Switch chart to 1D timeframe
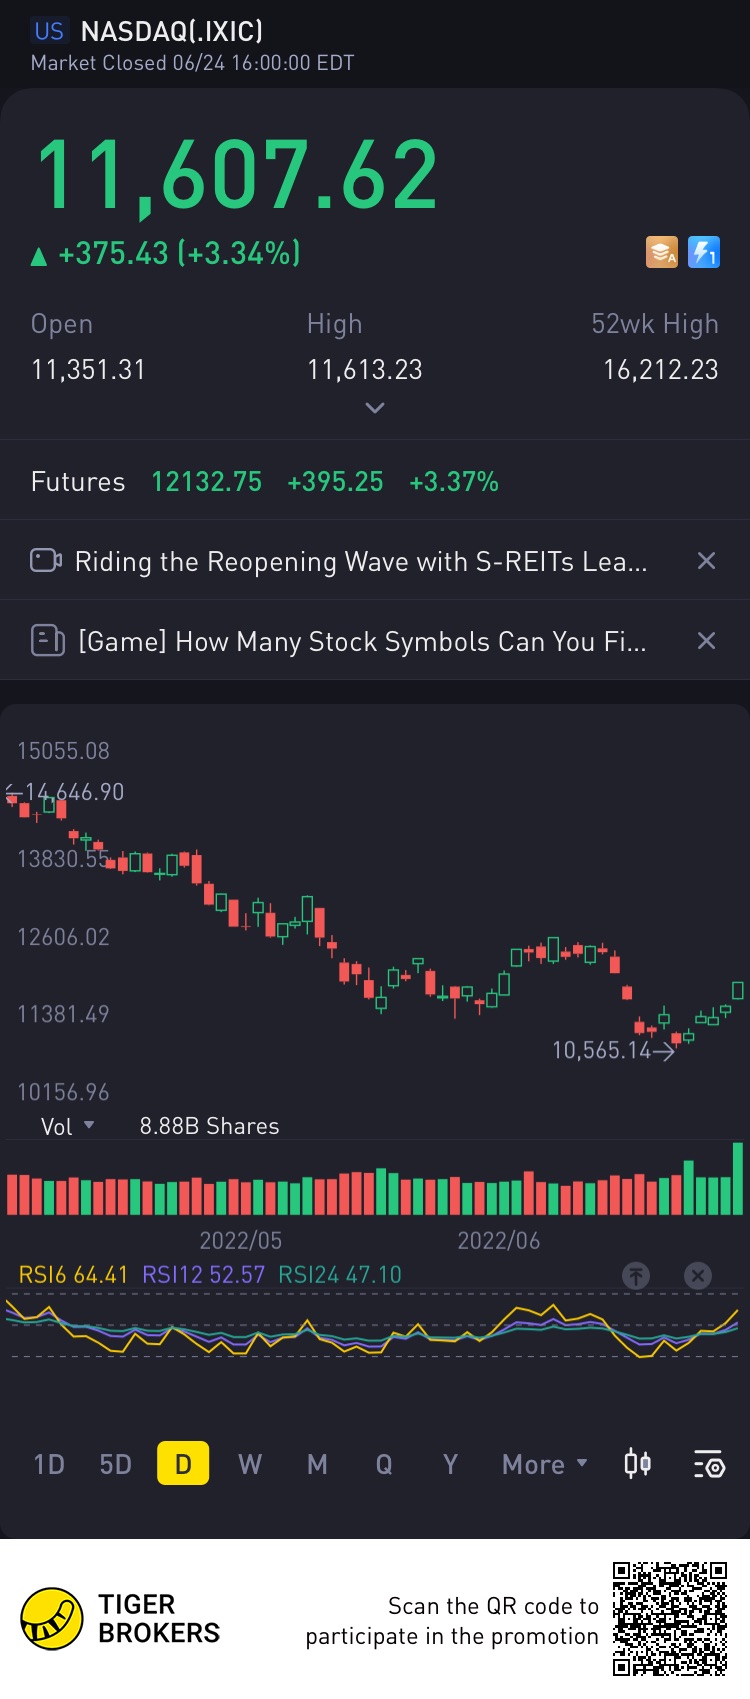 click(x=49, y=1464)
